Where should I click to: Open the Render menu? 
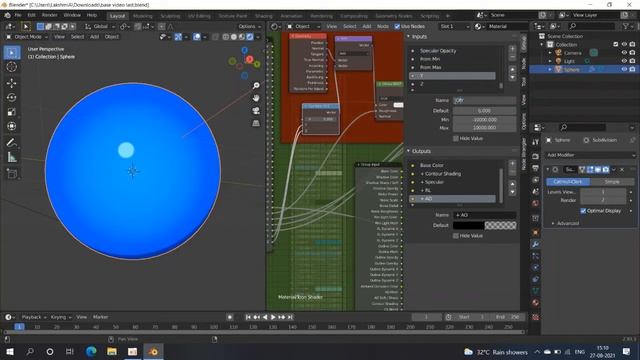click(49, 15)
